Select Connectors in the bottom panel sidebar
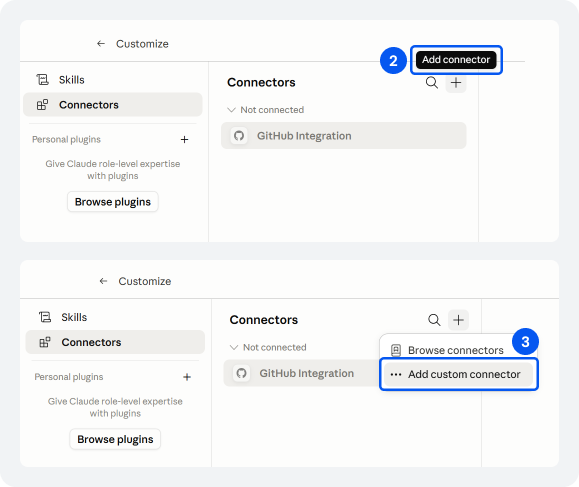The height and width of the screenshot is (487, 579). click(115, 342)
